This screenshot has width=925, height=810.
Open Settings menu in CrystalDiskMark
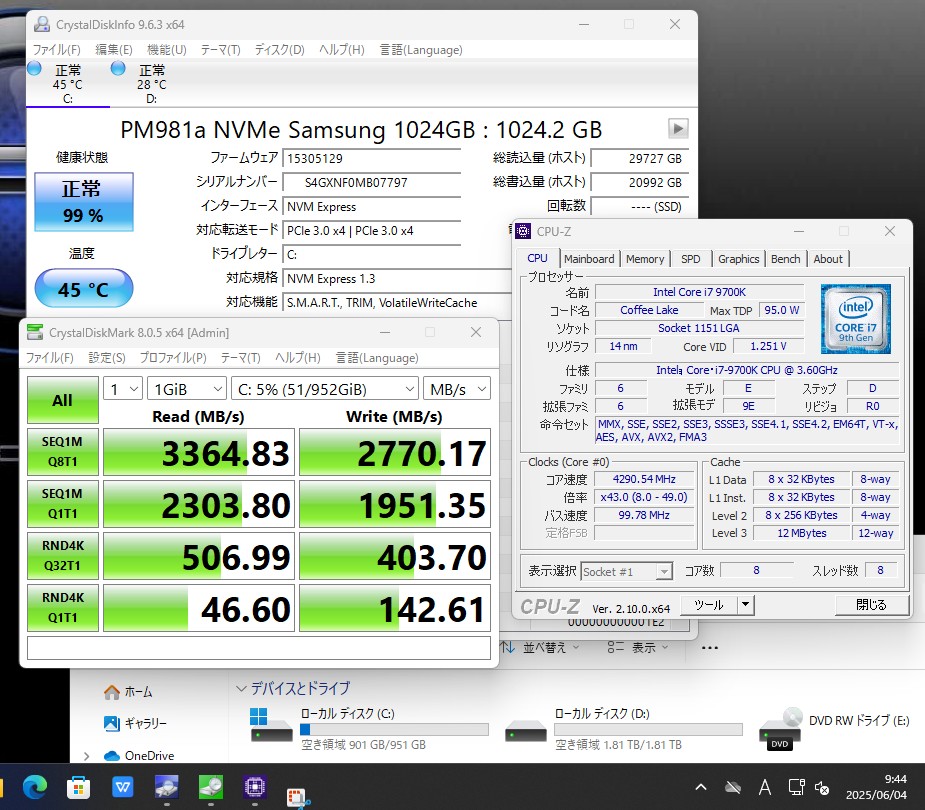[x=107, y=358]
